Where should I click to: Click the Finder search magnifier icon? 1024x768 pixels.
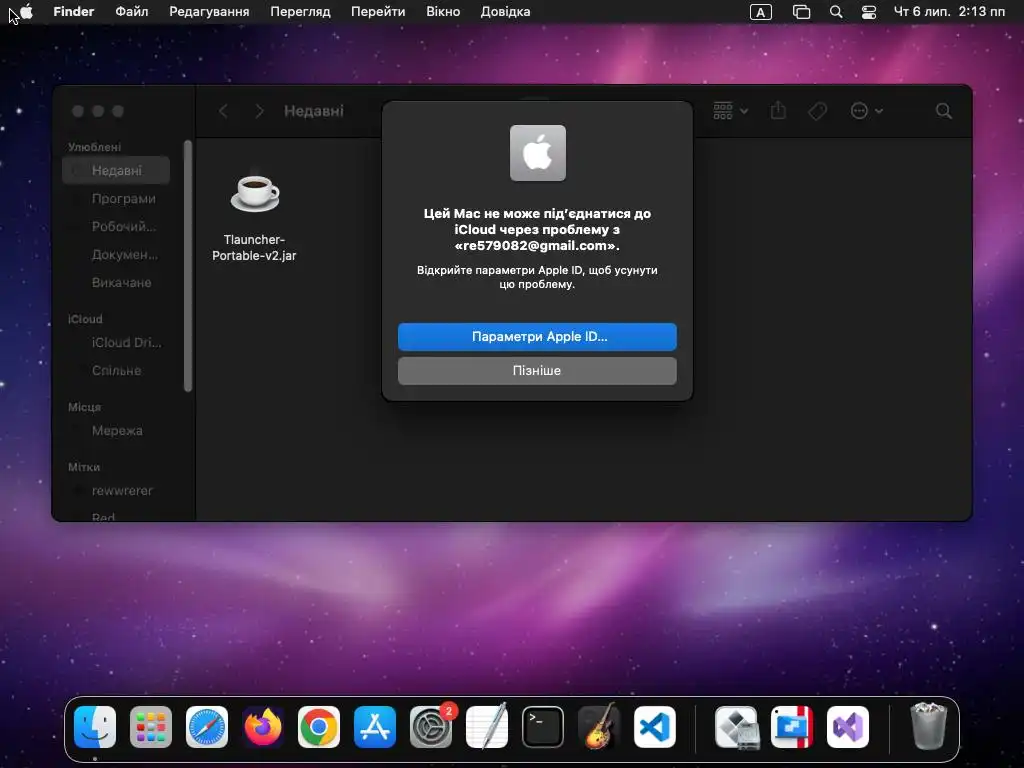point(944,111)
